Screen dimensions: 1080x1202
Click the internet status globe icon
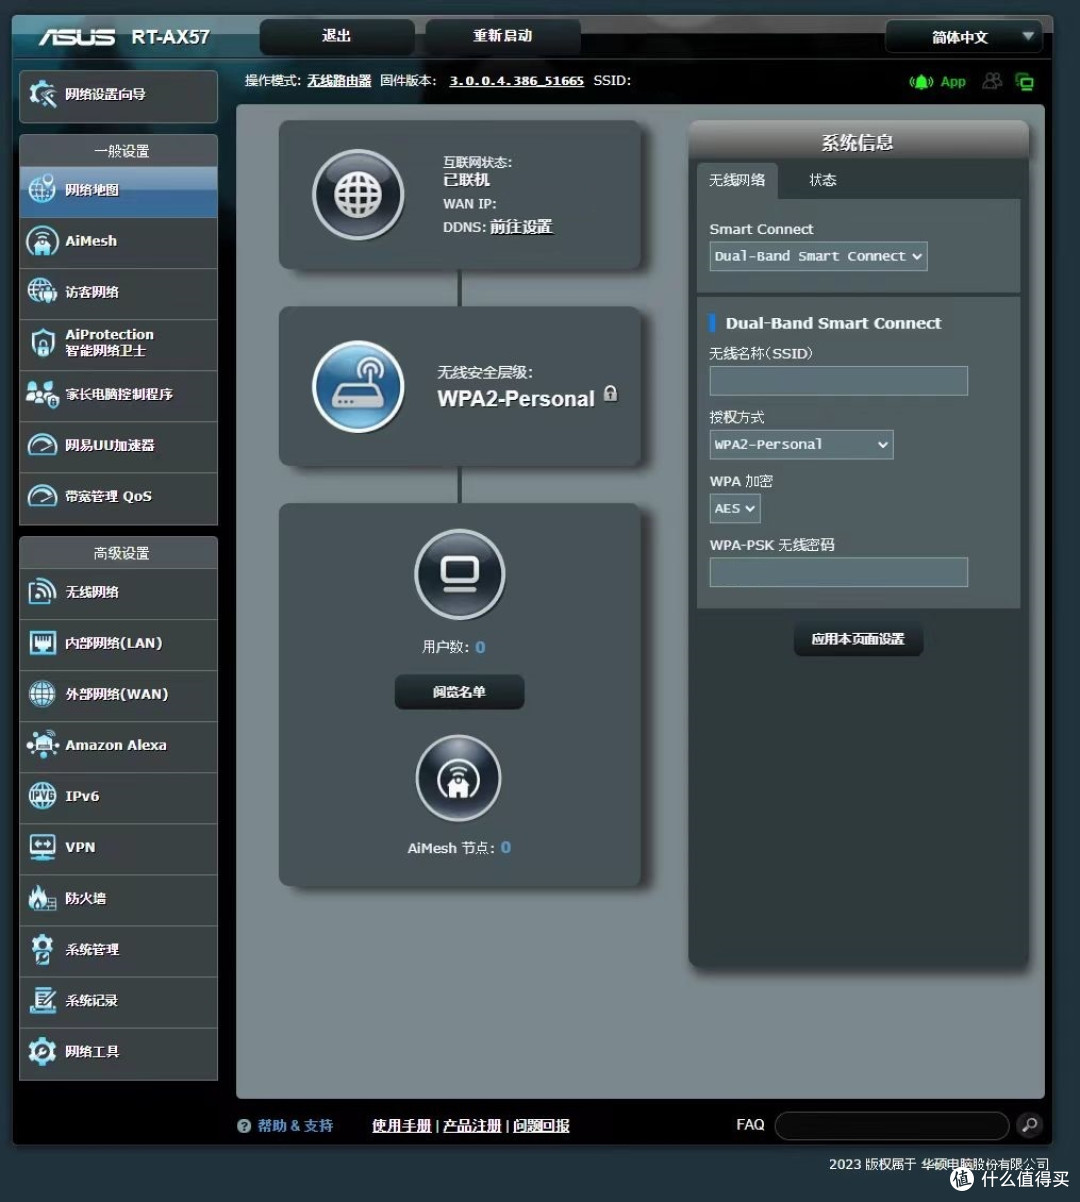point(358,195)
